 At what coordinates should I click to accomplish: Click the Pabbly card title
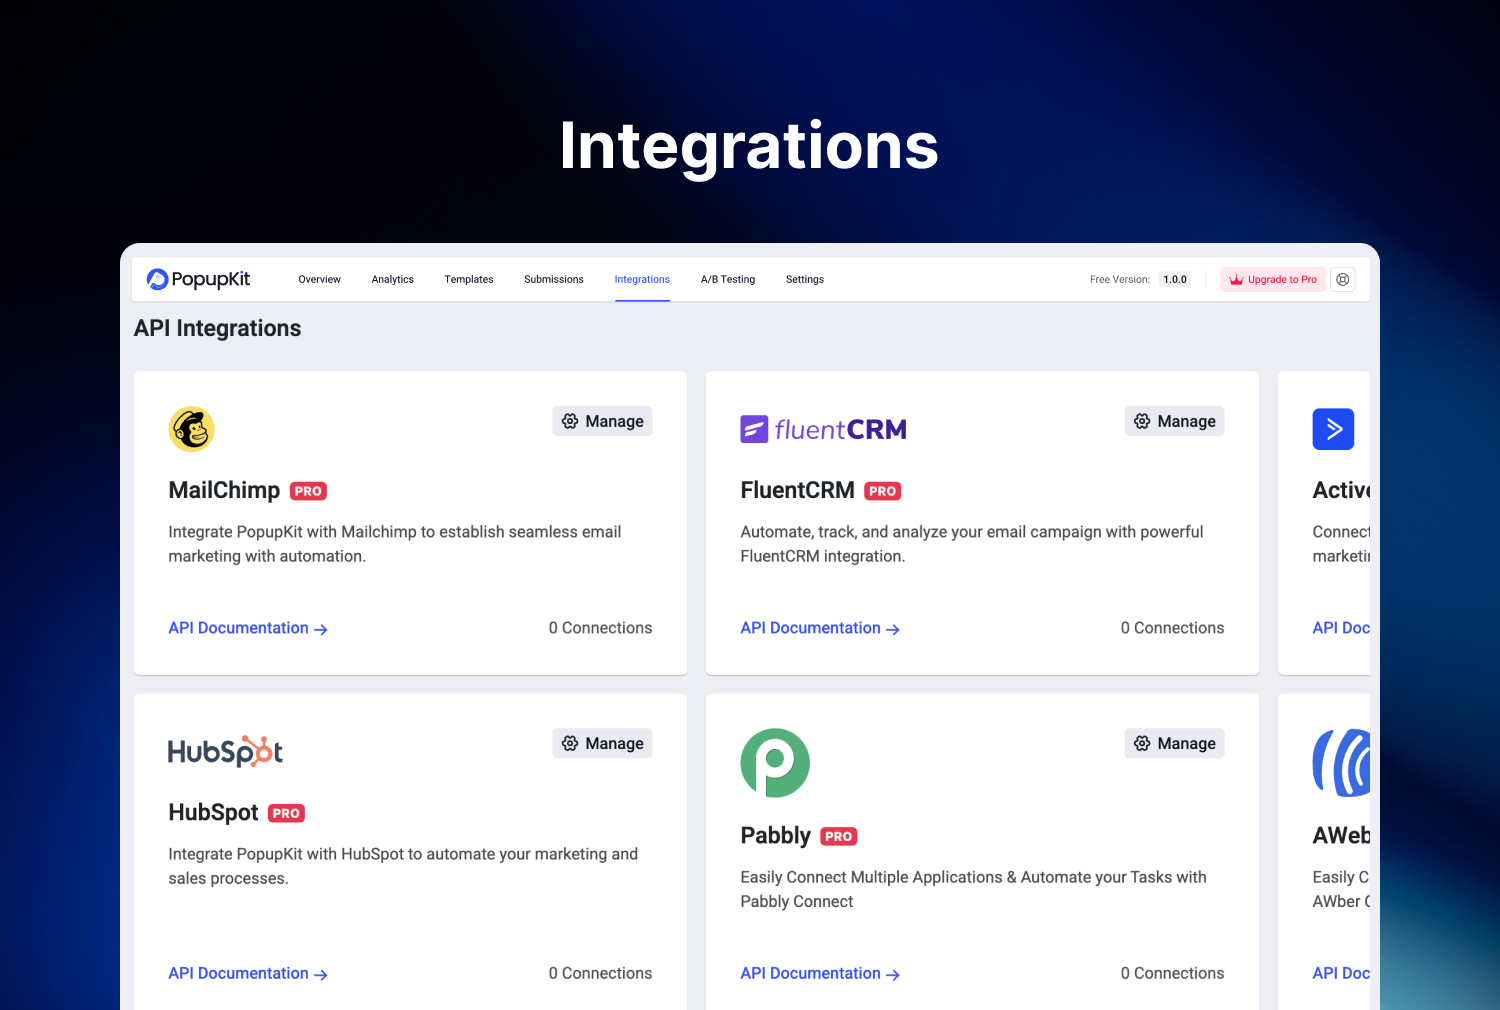pyautogui.click(x=775, y=835)
